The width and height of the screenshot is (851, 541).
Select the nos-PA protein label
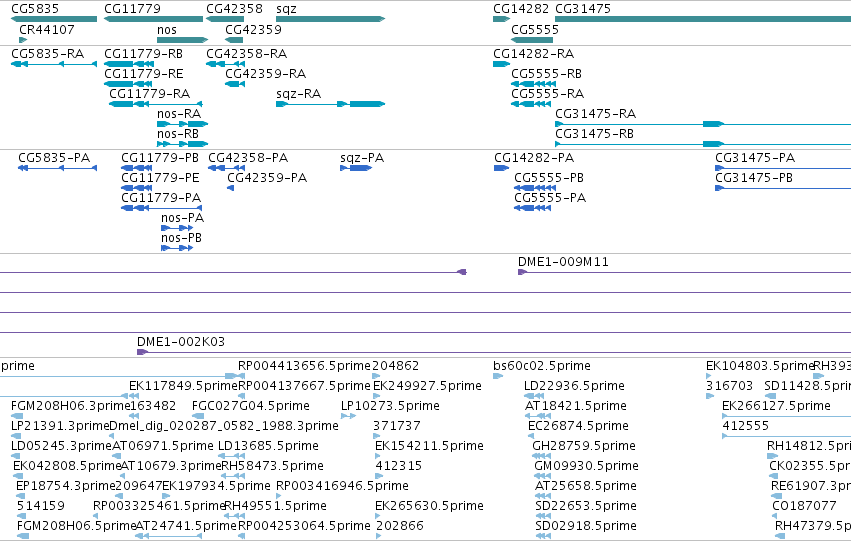182,218
